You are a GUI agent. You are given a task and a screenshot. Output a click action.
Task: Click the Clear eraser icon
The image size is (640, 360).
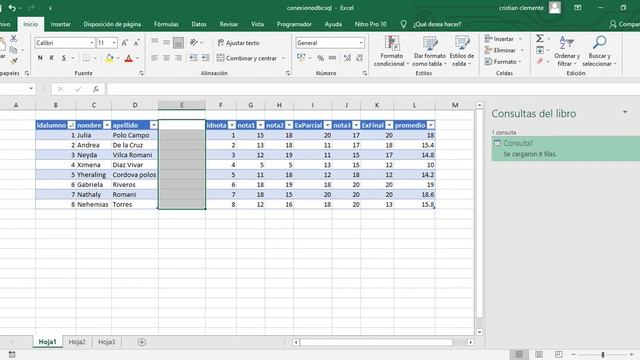[540, 61]
